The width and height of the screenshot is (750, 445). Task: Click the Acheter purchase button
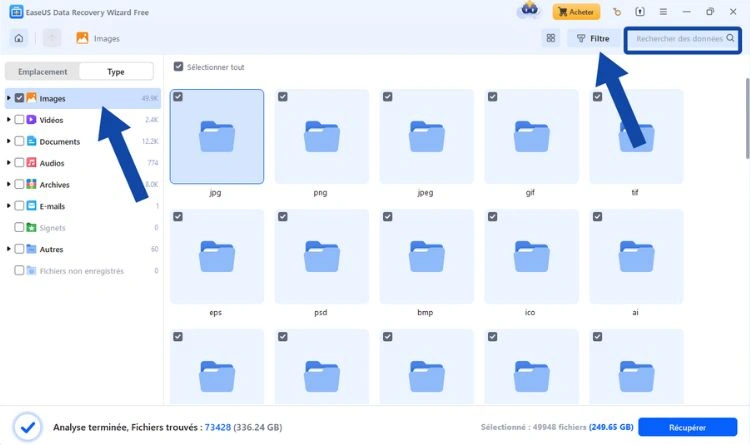[x=576, y=12]
